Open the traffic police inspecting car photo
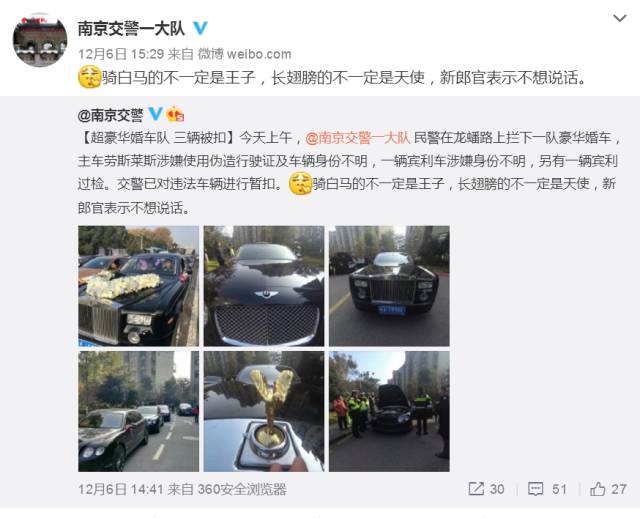Screen dimensions: 640x518 pyautogui.click(x=389, y=411)
